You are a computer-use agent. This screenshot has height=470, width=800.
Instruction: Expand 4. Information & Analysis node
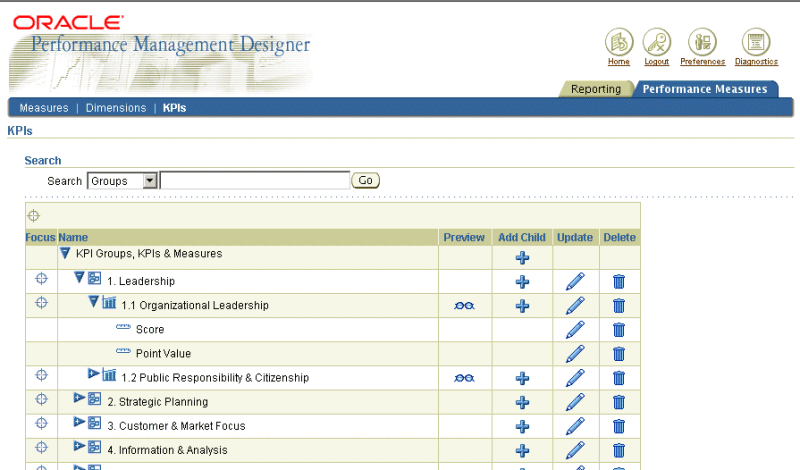(x=79, y=446)
